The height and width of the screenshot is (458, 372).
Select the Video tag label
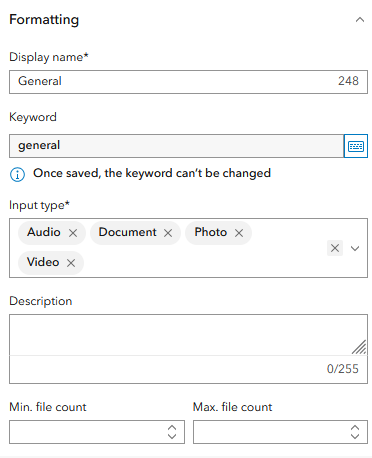pos(43,262)
